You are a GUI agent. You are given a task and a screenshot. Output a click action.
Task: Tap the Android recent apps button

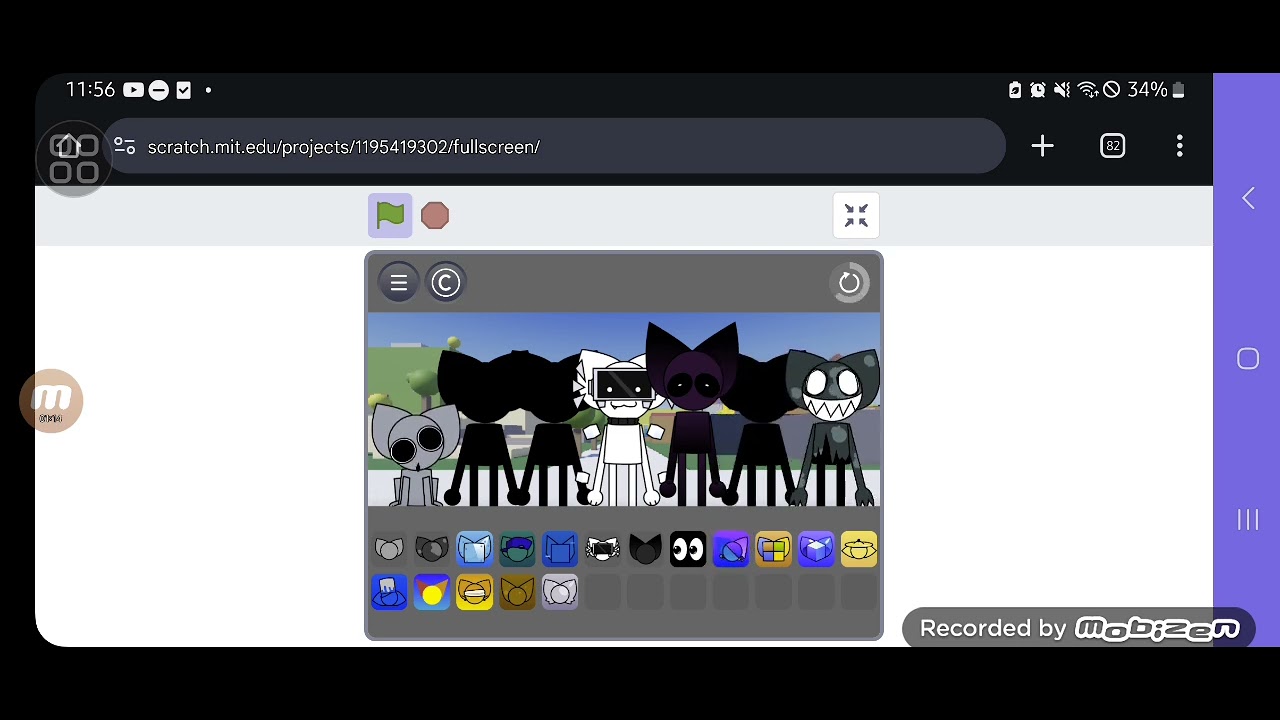click(1248, 520)
